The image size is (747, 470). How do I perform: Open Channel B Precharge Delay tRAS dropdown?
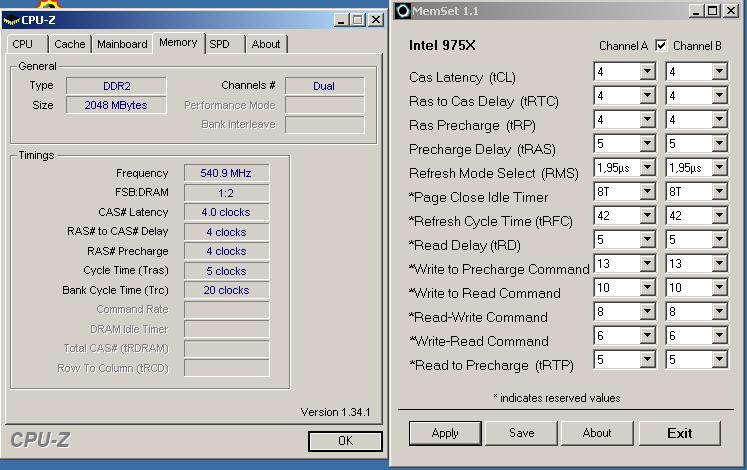[719, 143]
